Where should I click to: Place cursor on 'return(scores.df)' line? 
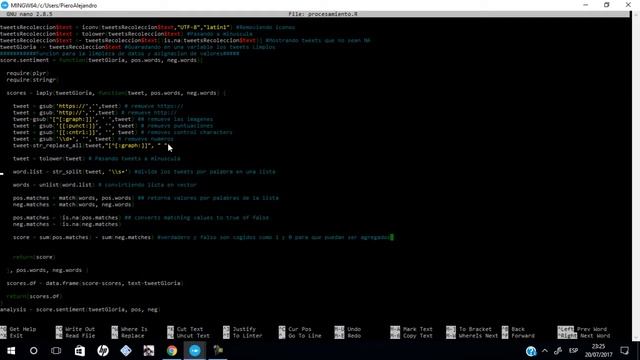tap(34, 296)
